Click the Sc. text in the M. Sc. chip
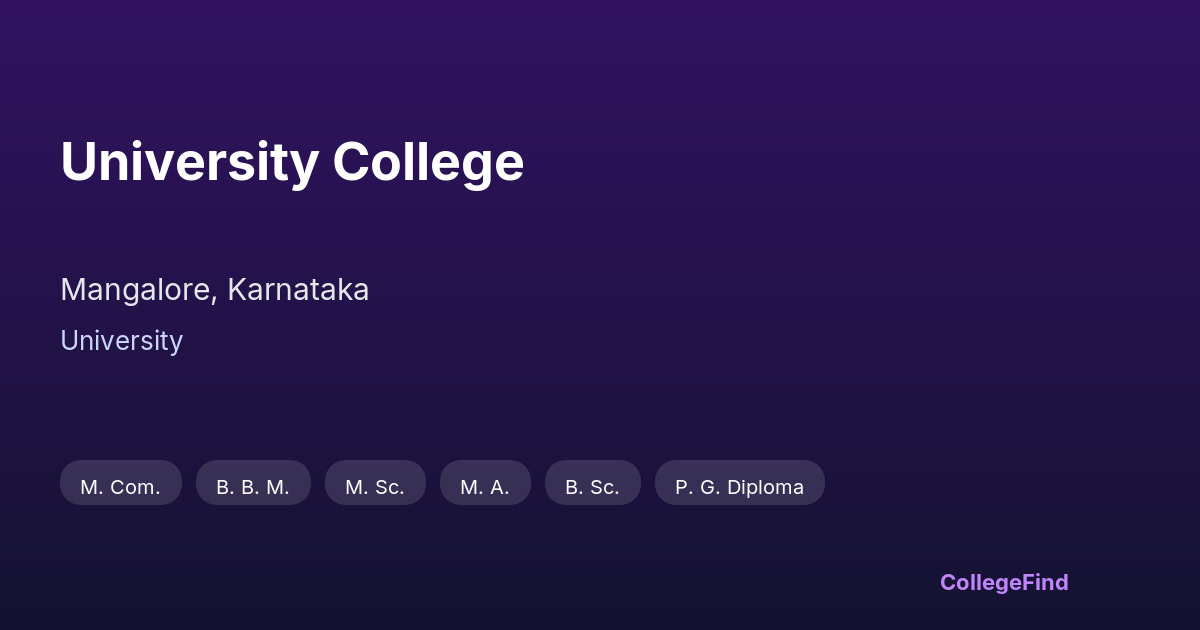The image size is (1200, 630). coord(389,487)
